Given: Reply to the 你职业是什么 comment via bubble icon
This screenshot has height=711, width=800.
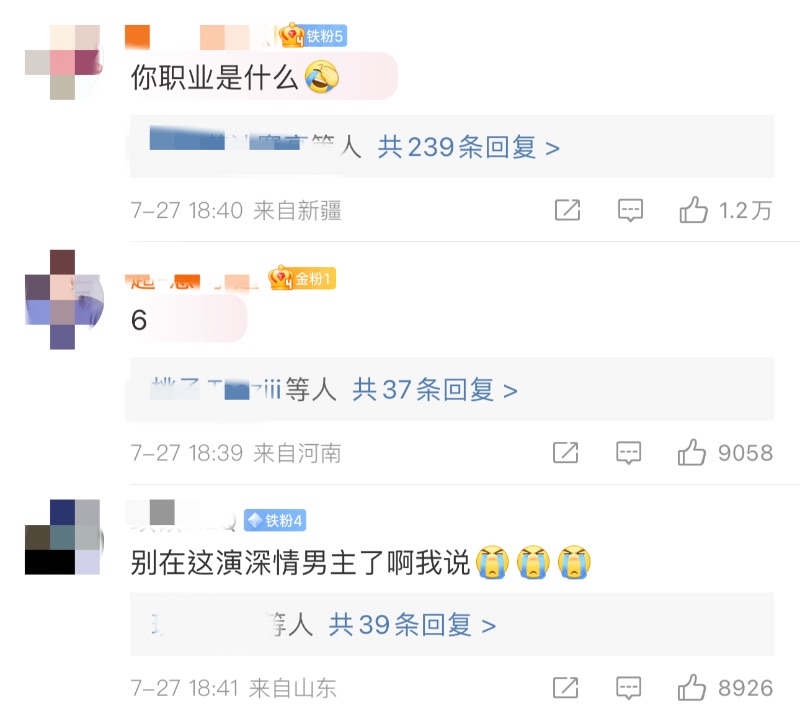Looking at the screenshot, I should [x=631, y=210].
